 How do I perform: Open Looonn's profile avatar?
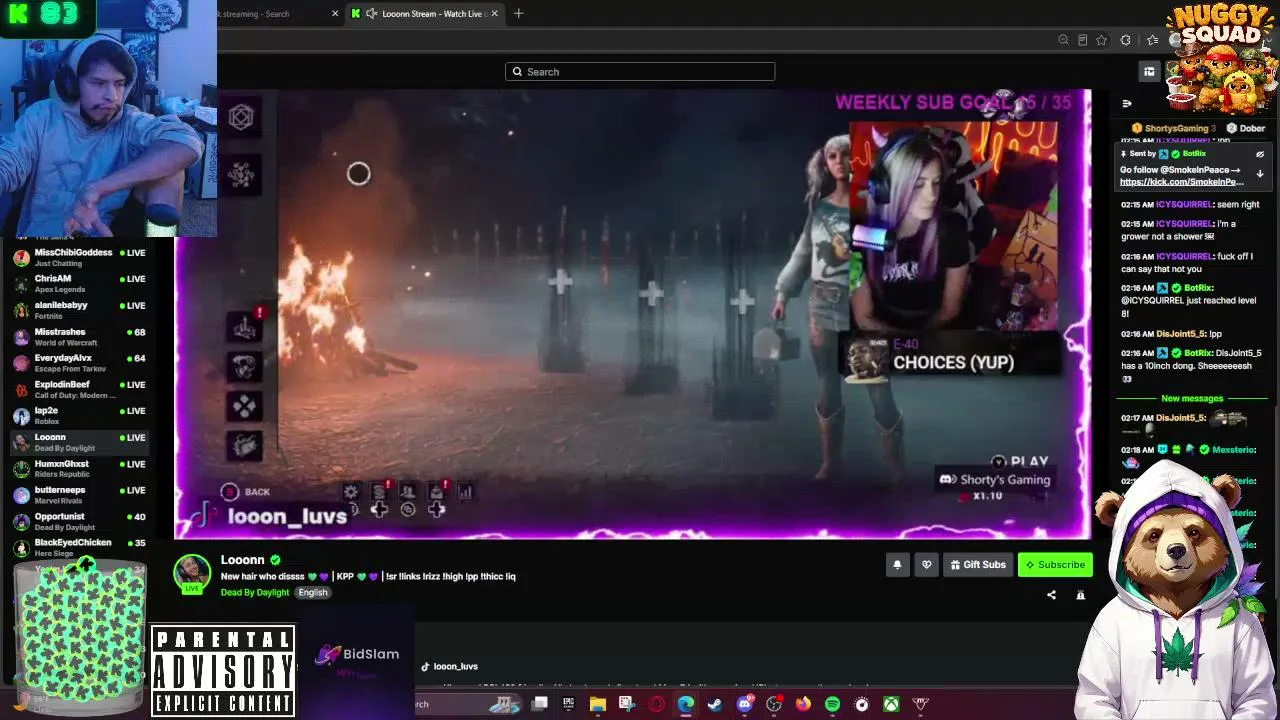(x=192, y=573)
